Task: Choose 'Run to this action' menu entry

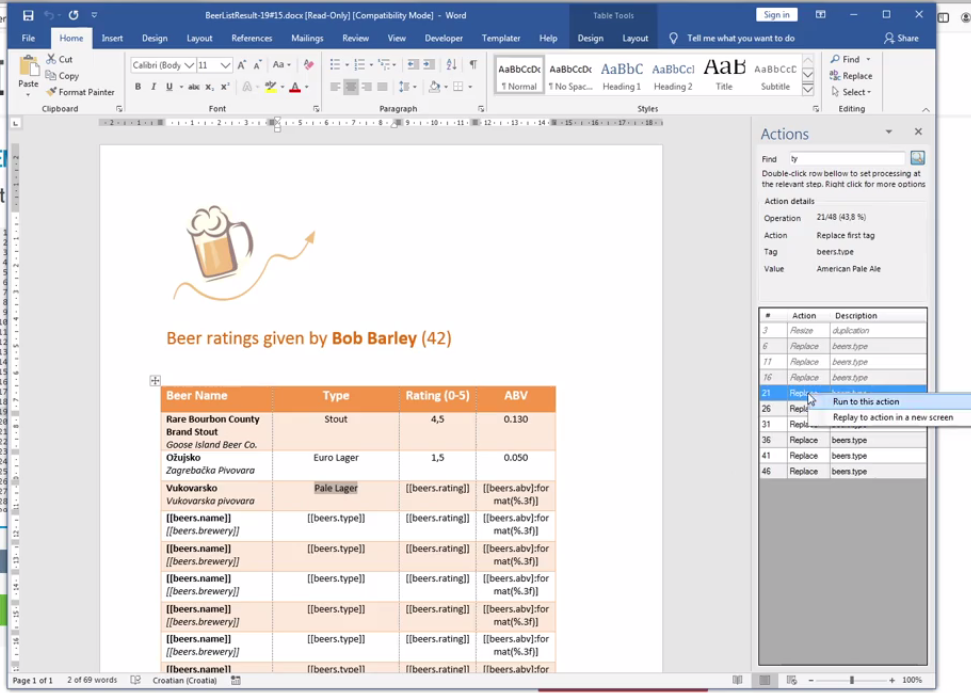Action: (x=865, y=401)
